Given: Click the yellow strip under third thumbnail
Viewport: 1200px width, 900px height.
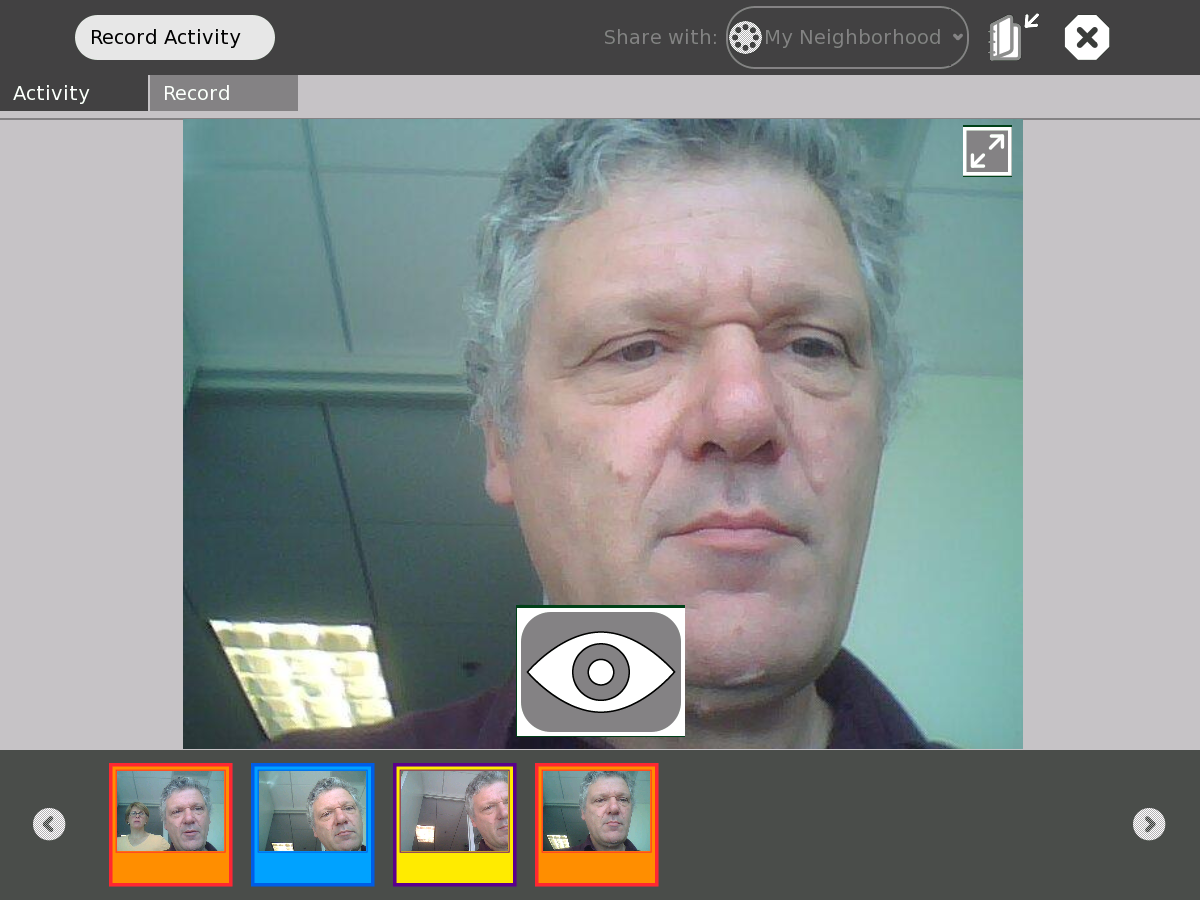Looking at the screenshot, I should point(455,868).
